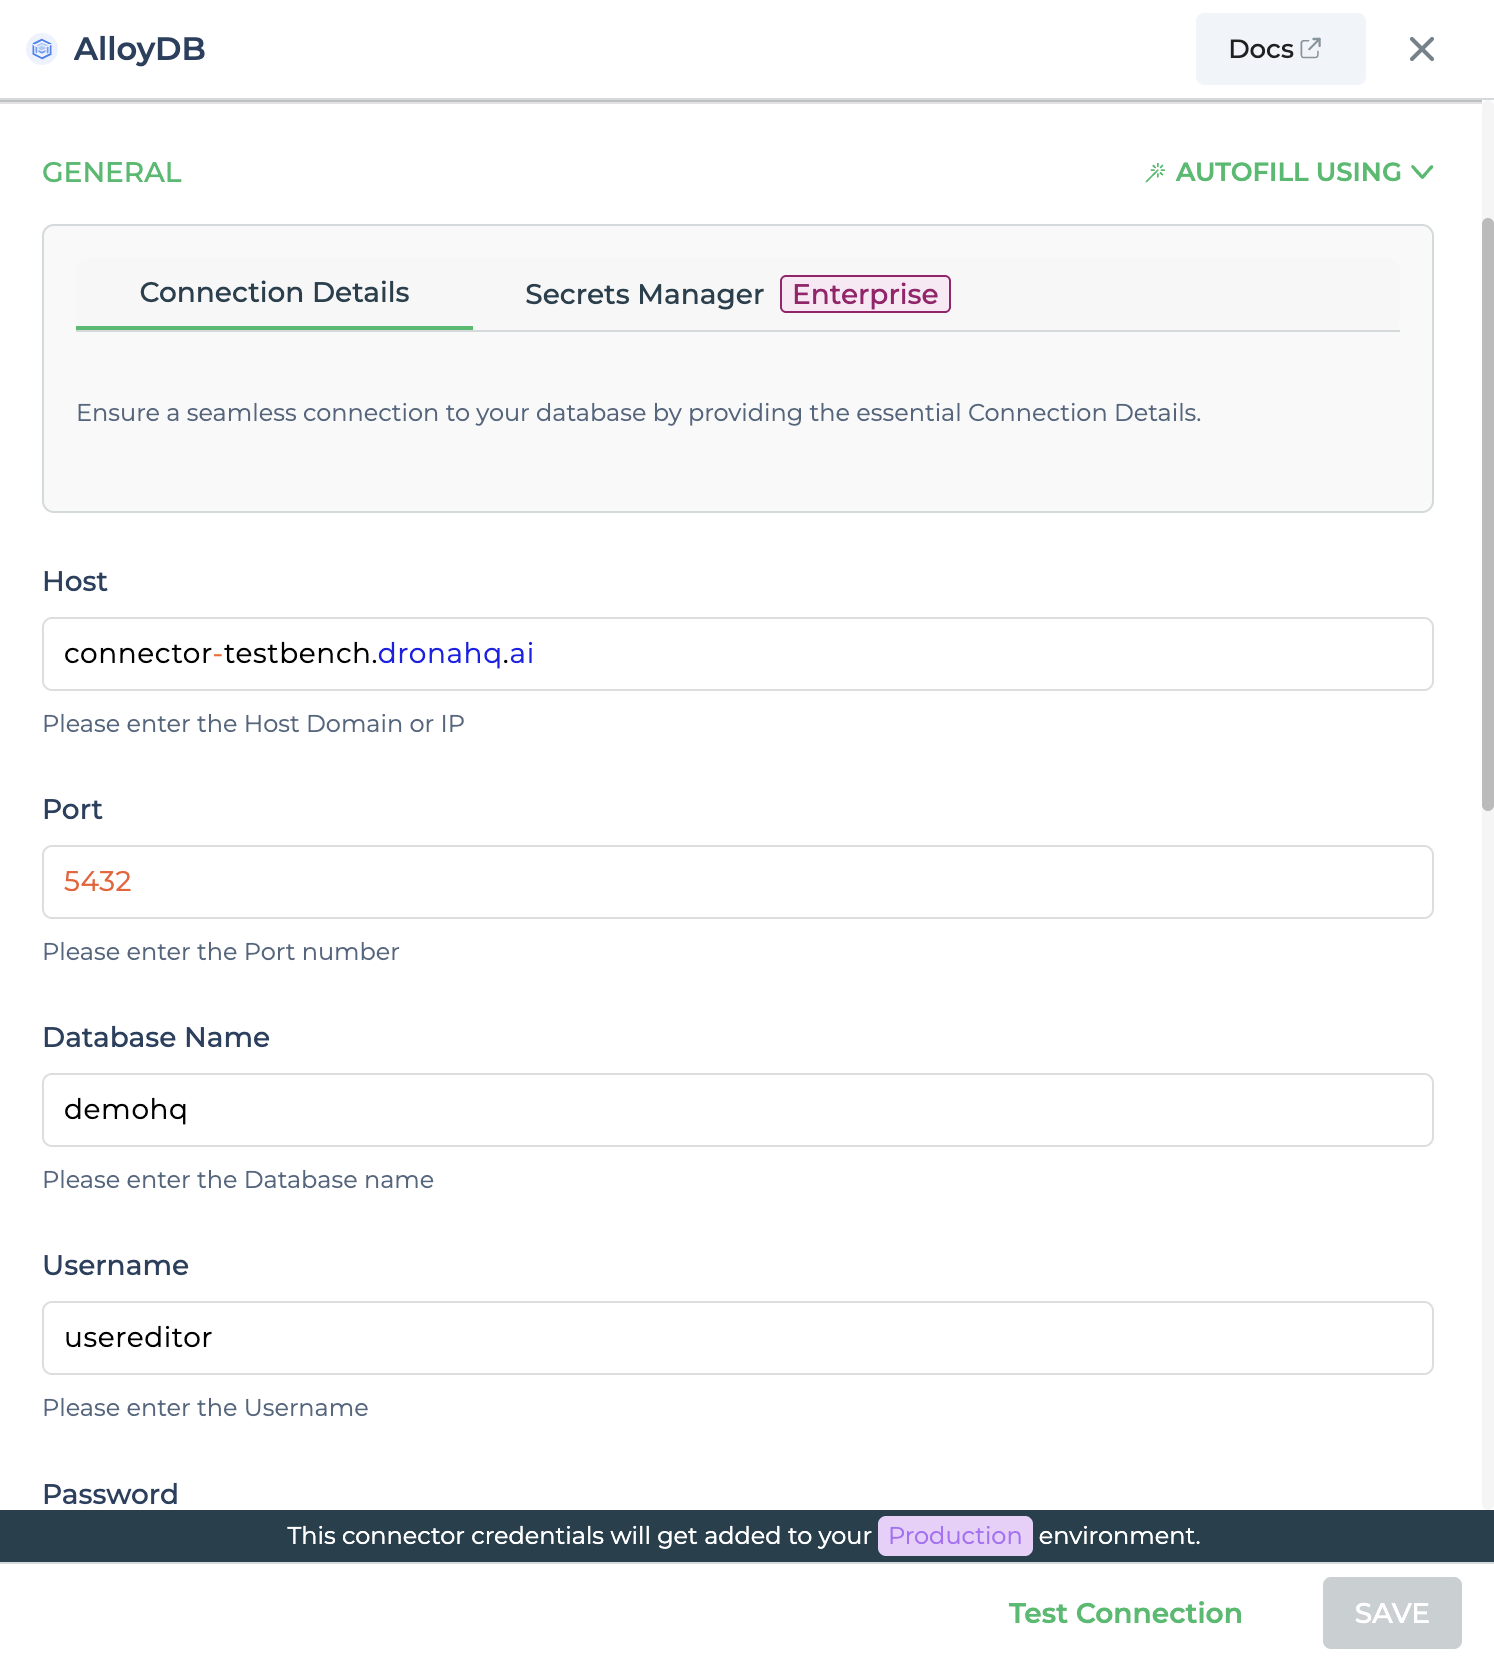Click the AlloyDB logo icon
Viewport: 1494px width, 1662px height.
tap(42, 48)
